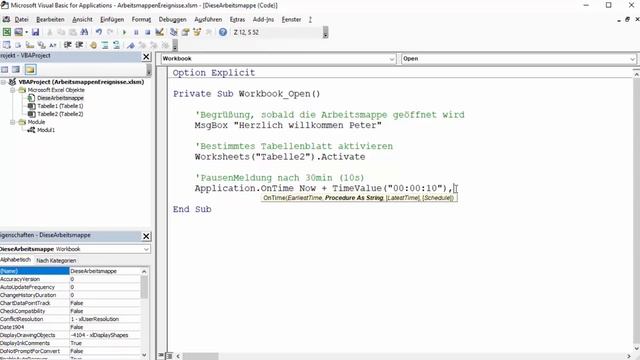Collapse the Module folder
The height and width of the screenshot is (360, 640).
pyautogui.click(x=13, y=122)
